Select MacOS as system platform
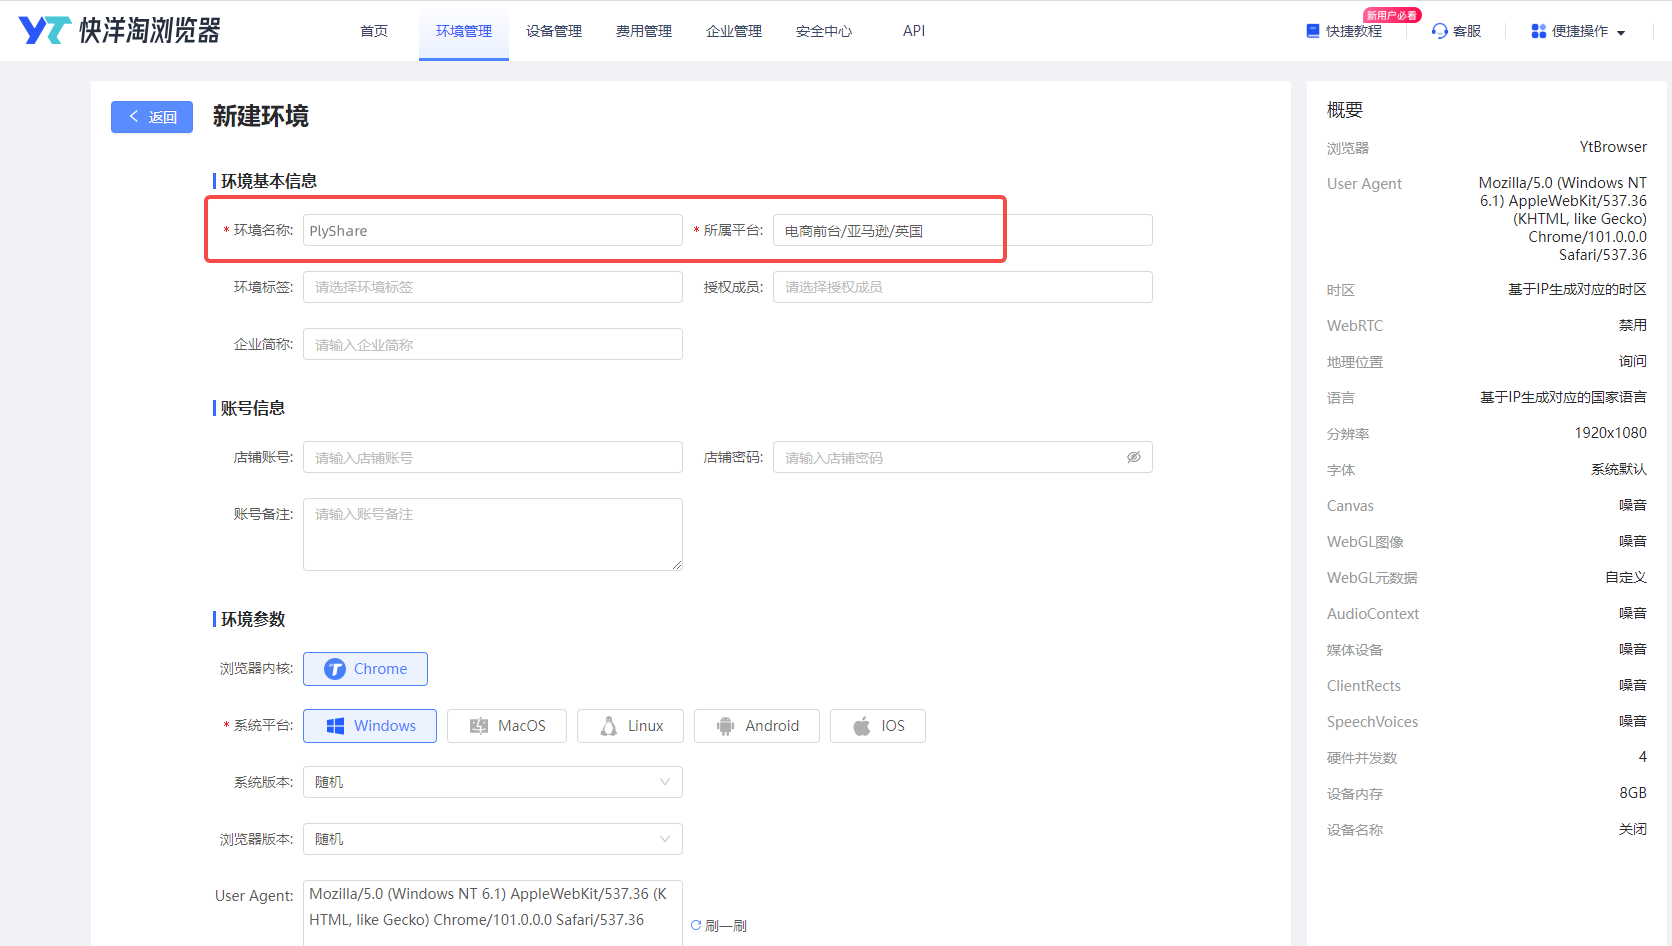Viewport: 1672px width, 946px height. (507, 726)
